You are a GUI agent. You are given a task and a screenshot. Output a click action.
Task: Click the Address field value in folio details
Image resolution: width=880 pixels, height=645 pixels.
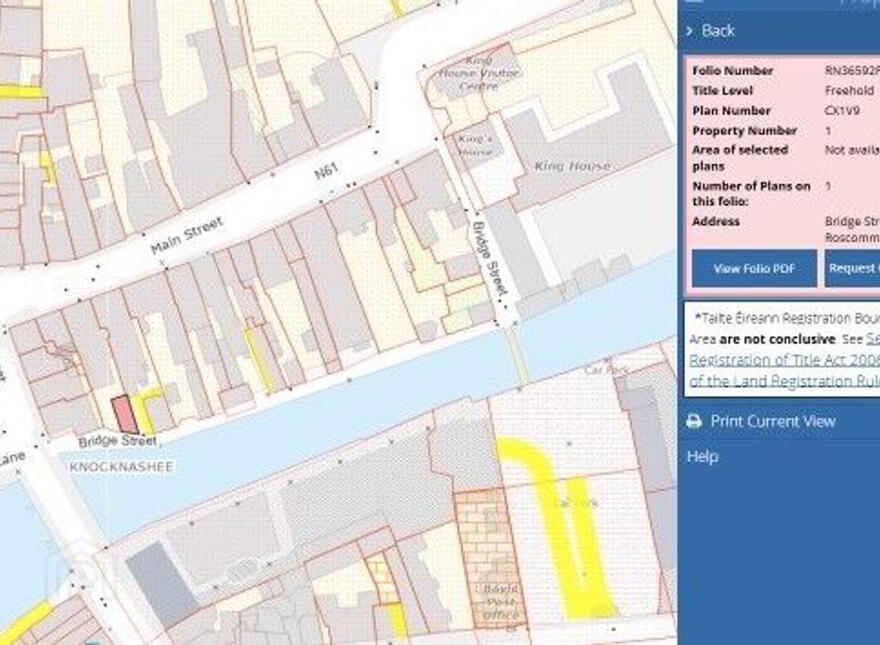click(852, 230)
